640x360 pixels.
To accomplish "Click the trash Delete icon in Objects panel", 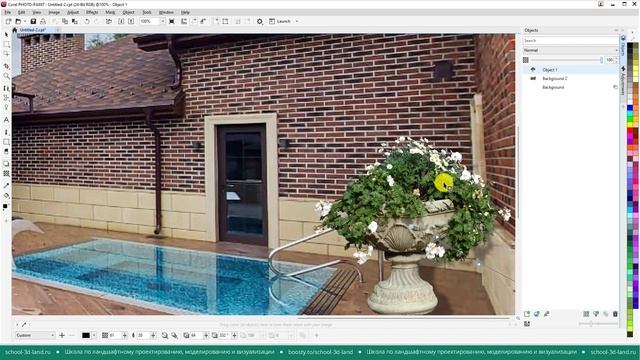I will point(615,314).
